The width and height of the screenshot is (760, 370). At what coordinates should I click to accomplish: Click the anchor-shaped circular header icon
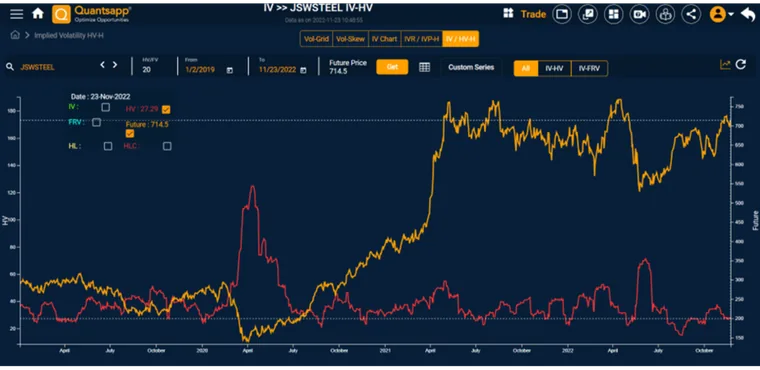coord(665,14)
